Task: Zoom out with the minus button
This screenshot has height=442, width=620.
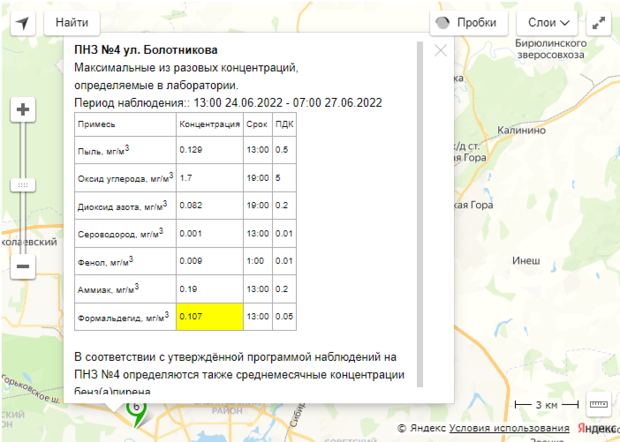Action: coord(23,266)
